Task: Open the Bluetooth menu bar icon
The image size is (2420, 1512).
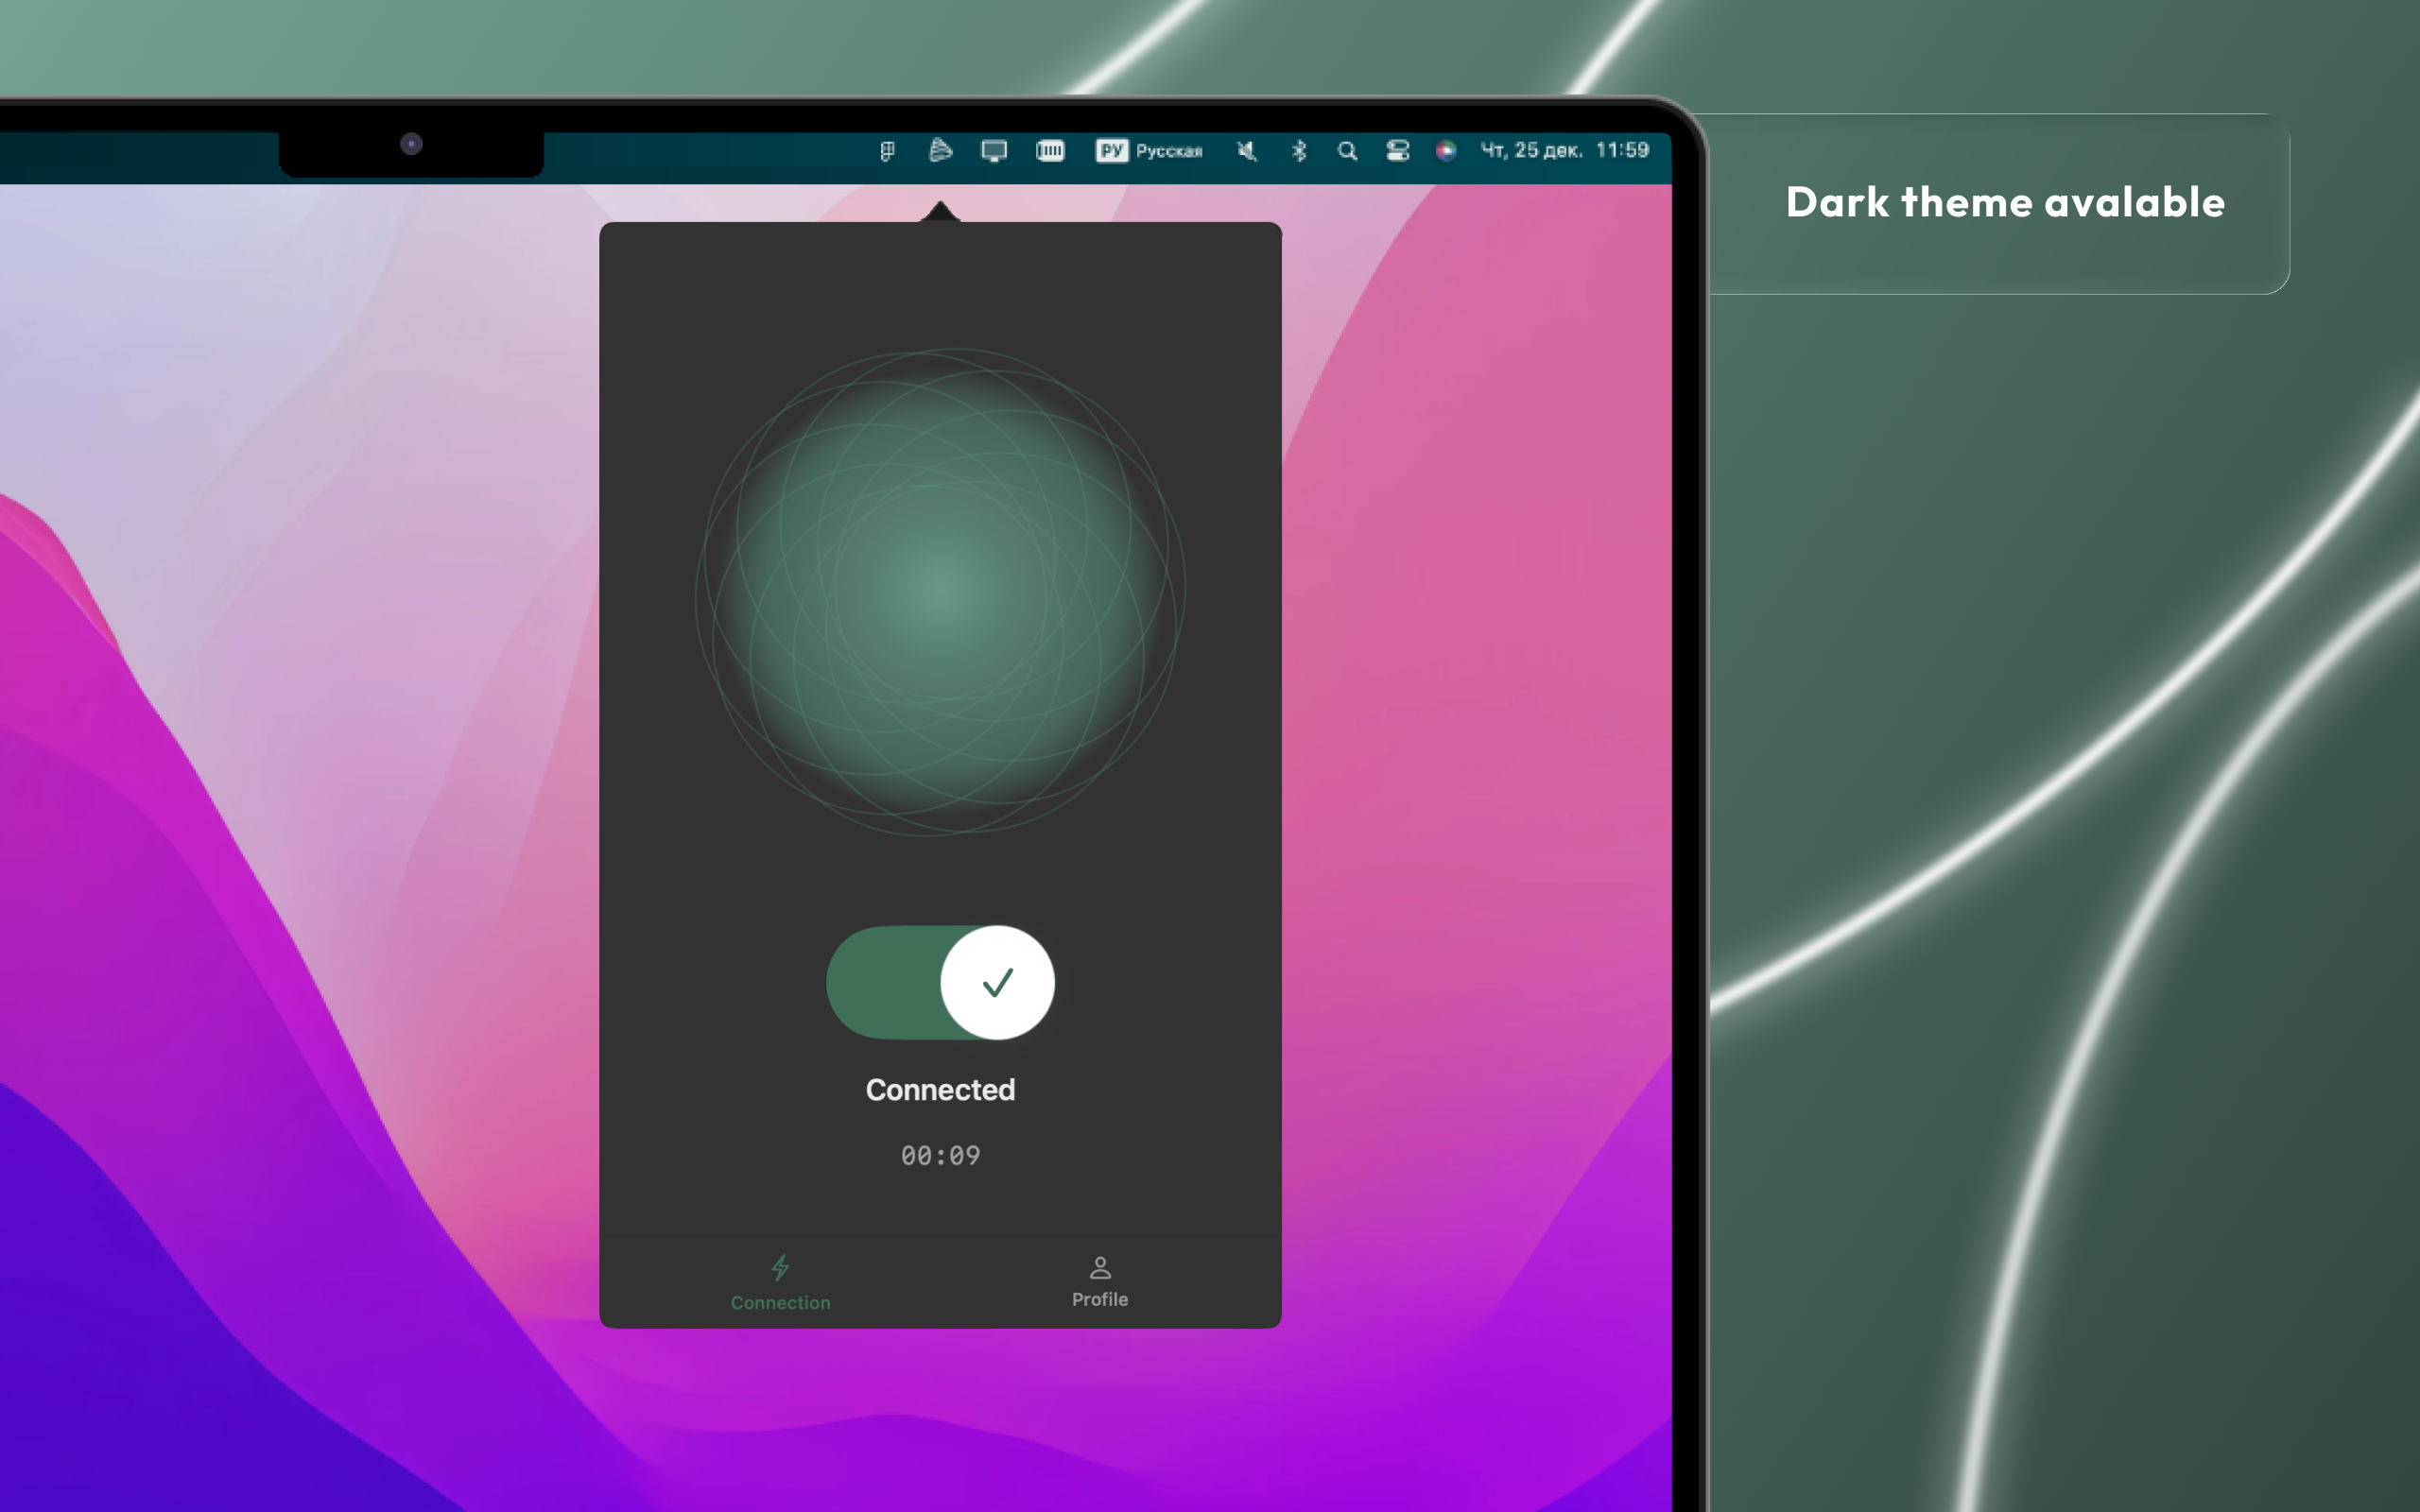Action: click(x=1299, y=151)
